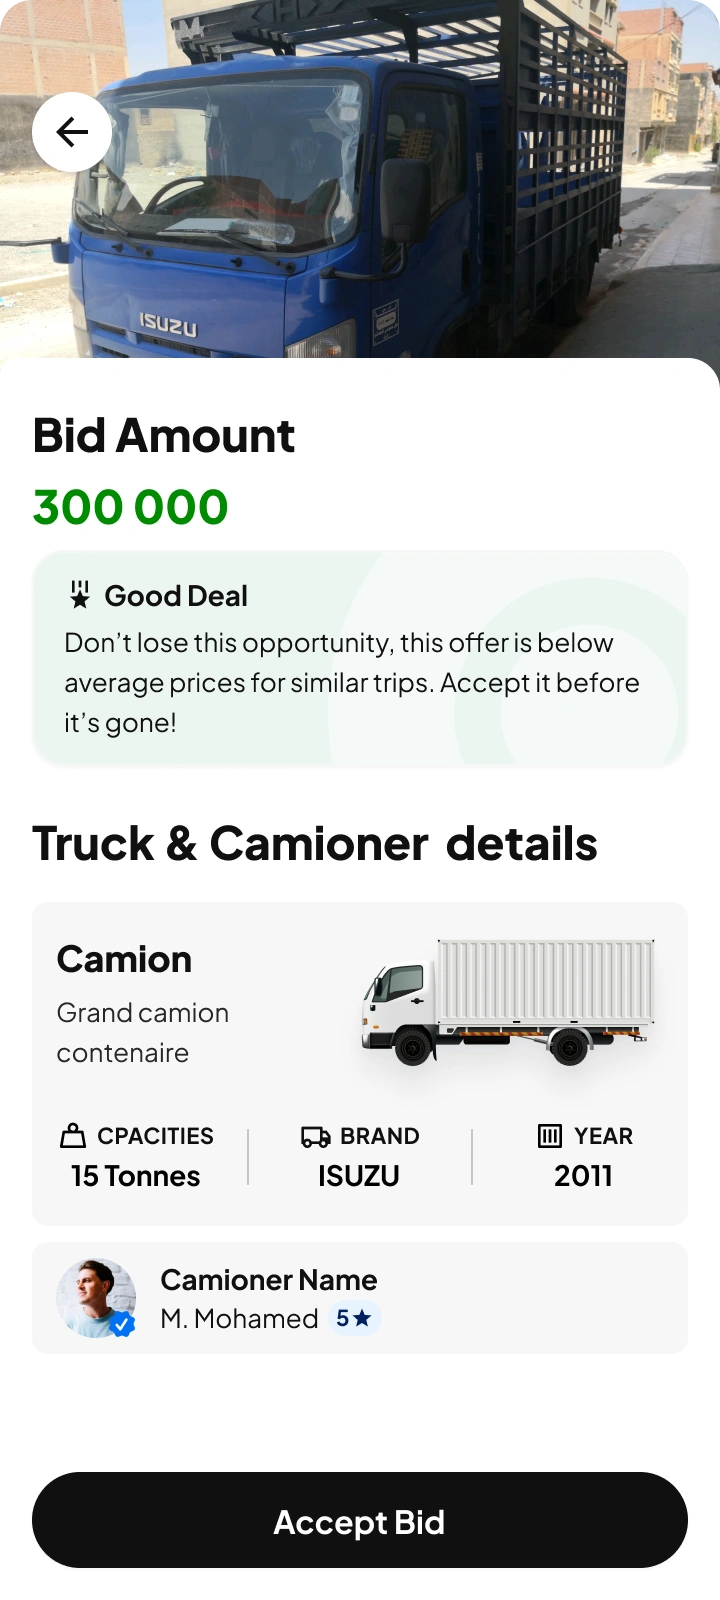The image size is (720, 1600).
Task: Click the Truck & Camioner details heading
Action: (315, 843)
